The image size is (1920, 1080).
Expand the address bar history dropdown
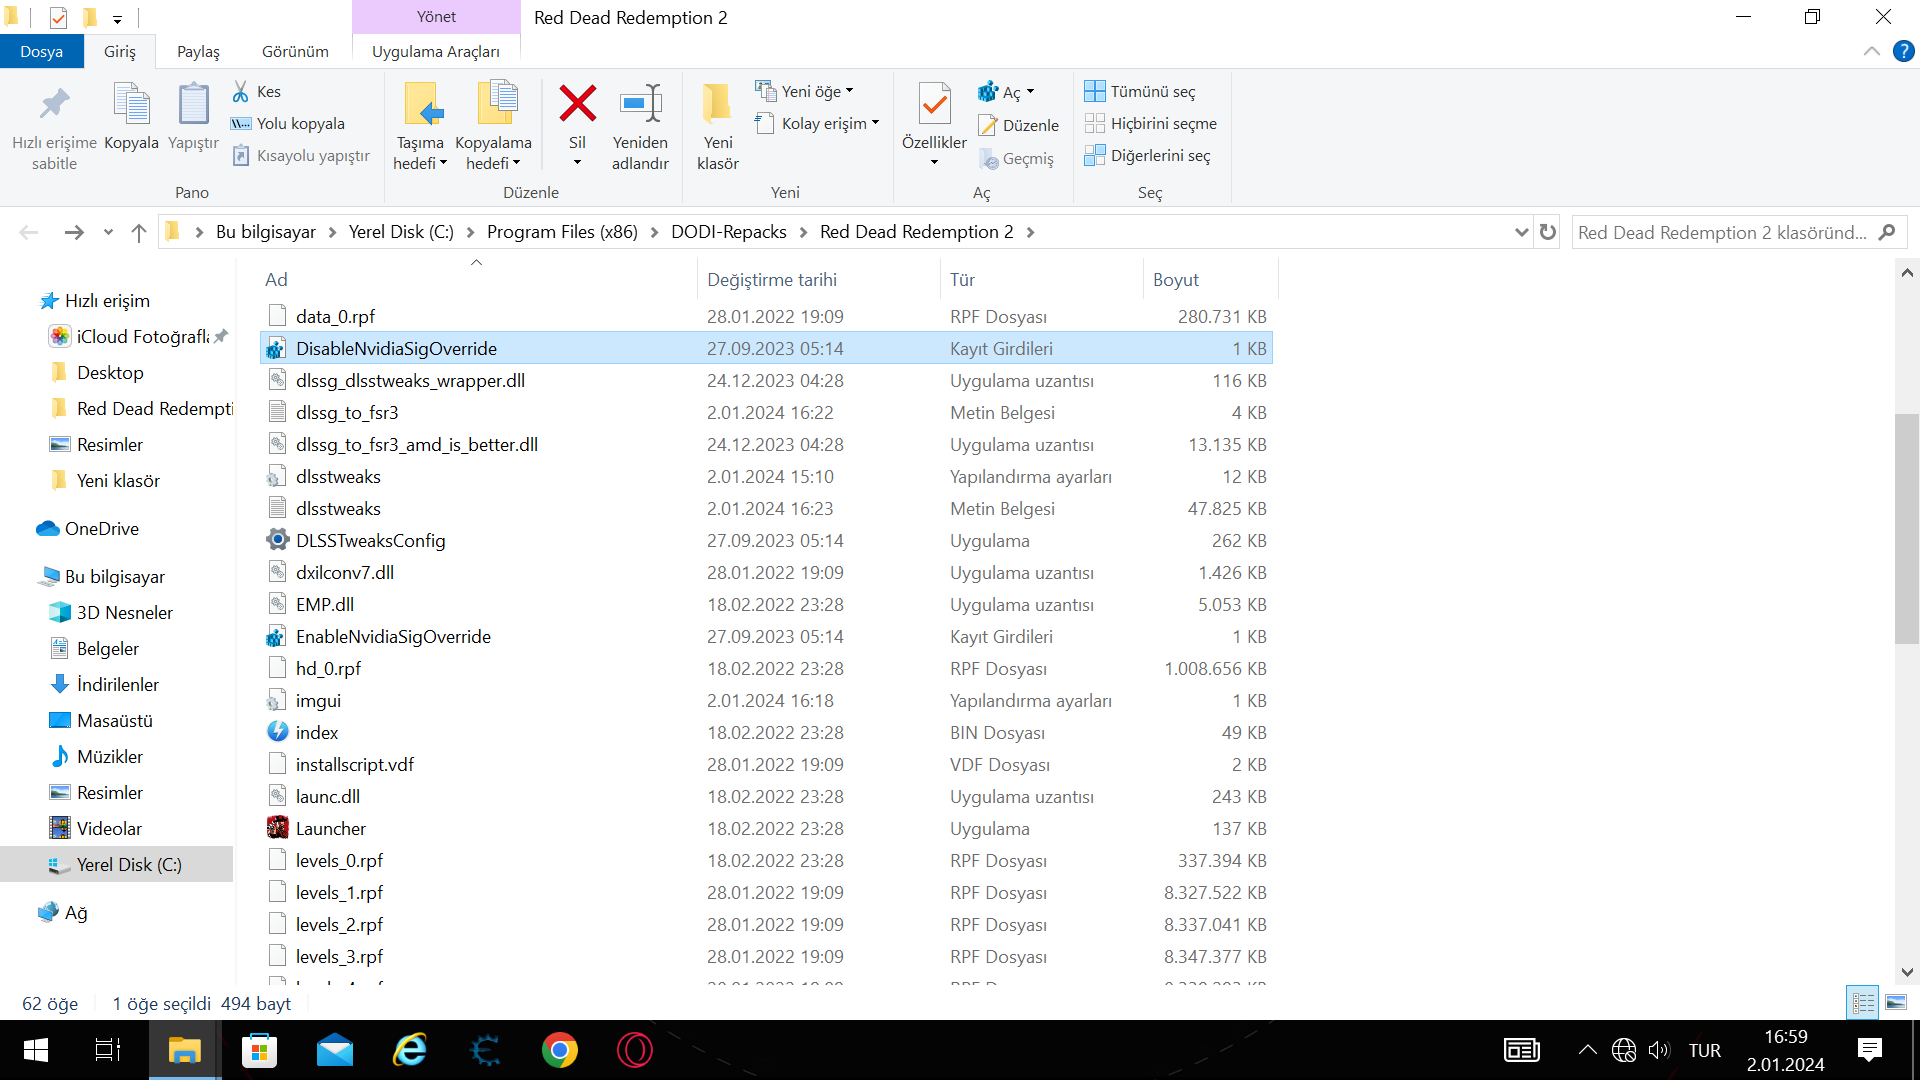tap(1521, 232)
